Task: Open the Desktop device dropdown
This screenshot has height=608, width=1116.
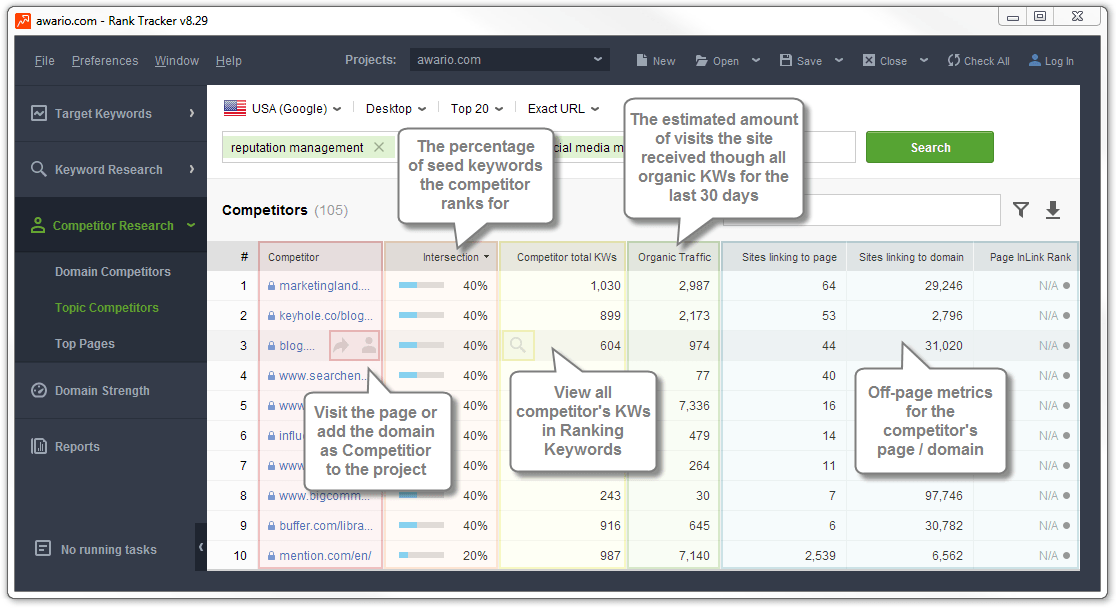Action: [396, 108]
